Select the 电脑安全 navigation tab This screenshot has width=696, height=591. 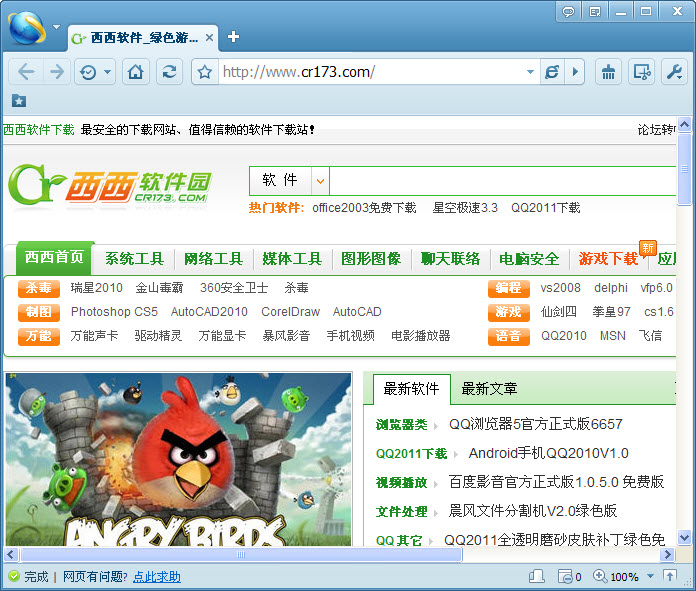(x=529, y=259)
